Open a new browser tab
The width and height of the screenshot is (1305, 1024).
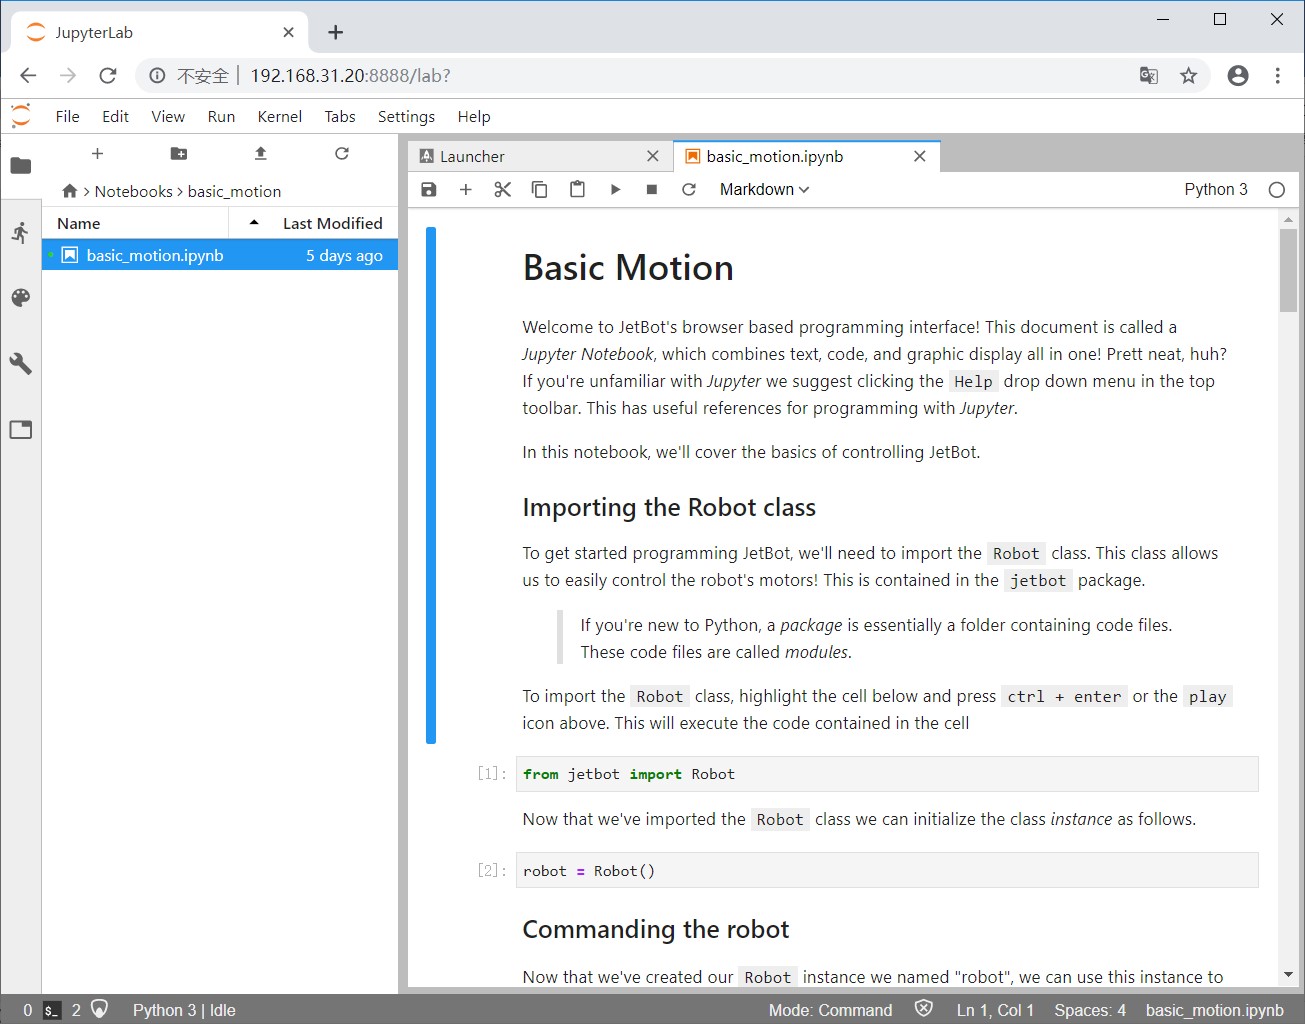(336, 32)
